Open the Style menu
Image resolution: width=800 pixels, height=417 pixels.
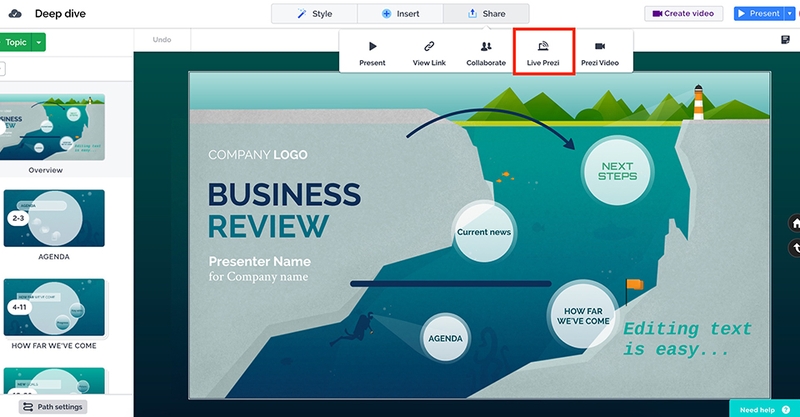[314, 14]
